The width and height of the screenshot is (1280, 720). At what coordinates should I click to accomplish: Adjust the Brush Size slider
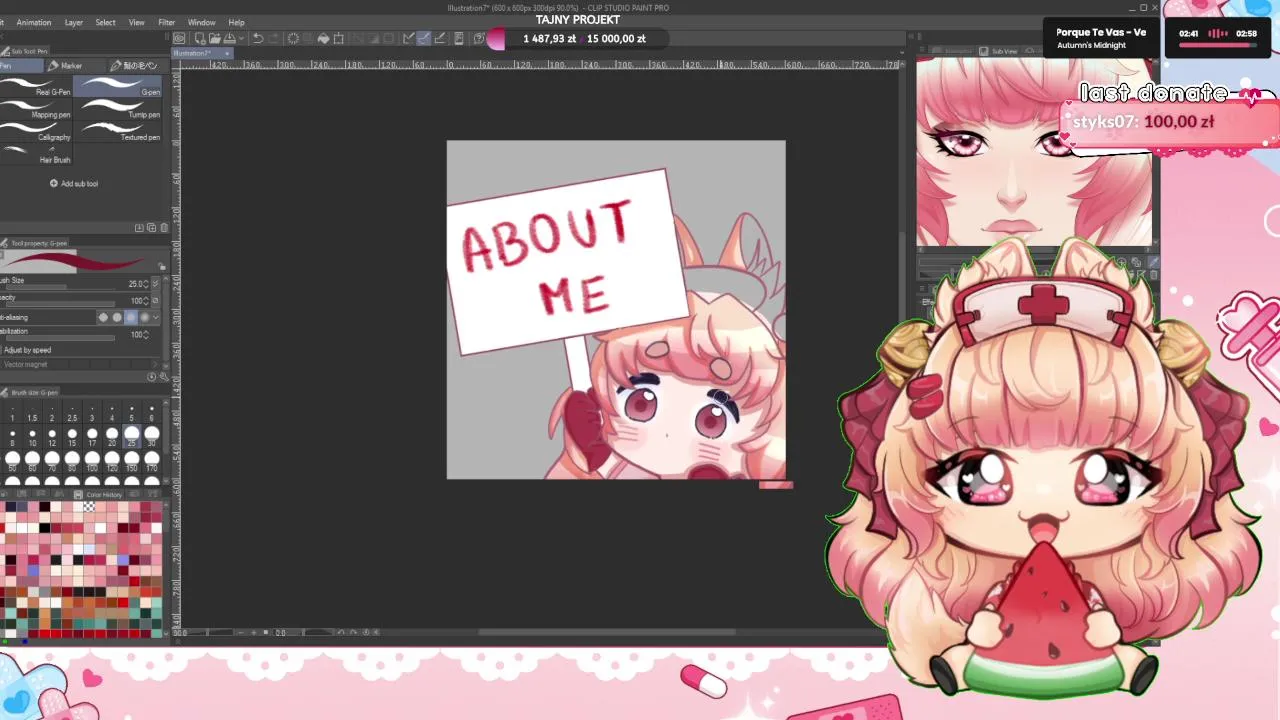[x=60, y=287]
